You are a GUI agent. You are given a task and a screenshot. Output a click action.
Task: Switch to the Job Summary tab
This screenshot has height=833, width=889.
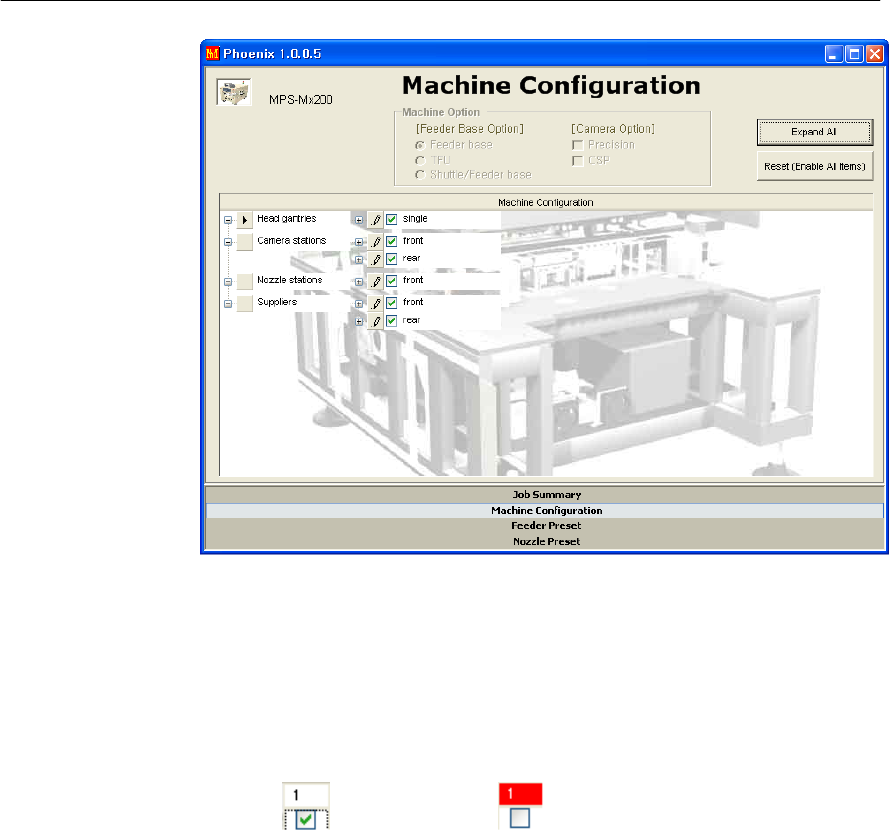[545, 494]
